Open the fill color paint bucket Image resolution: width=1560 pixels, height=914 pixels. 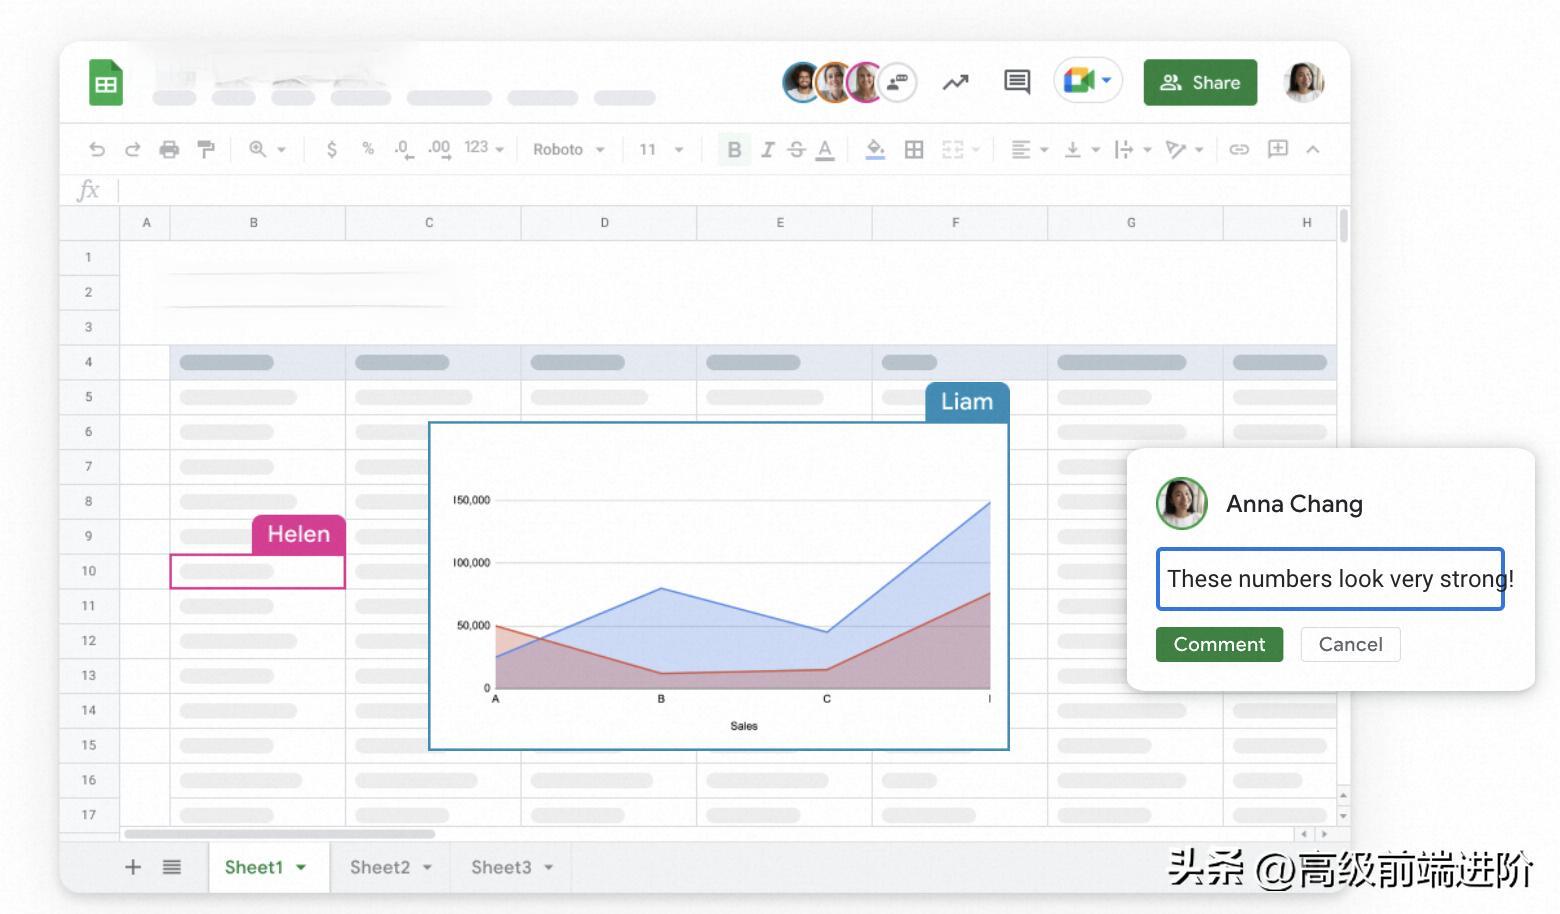(875, 149)
